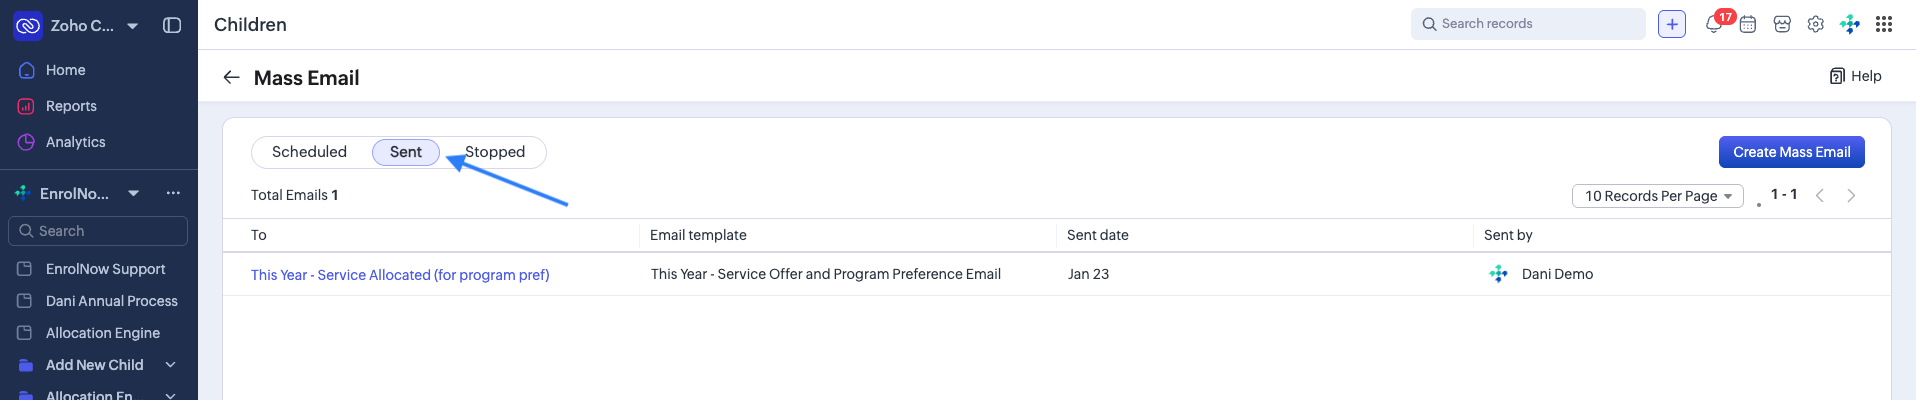This screenshot has width=1916, height=400.
Task: Click the Search records field
Action: tap(1528, 24)
